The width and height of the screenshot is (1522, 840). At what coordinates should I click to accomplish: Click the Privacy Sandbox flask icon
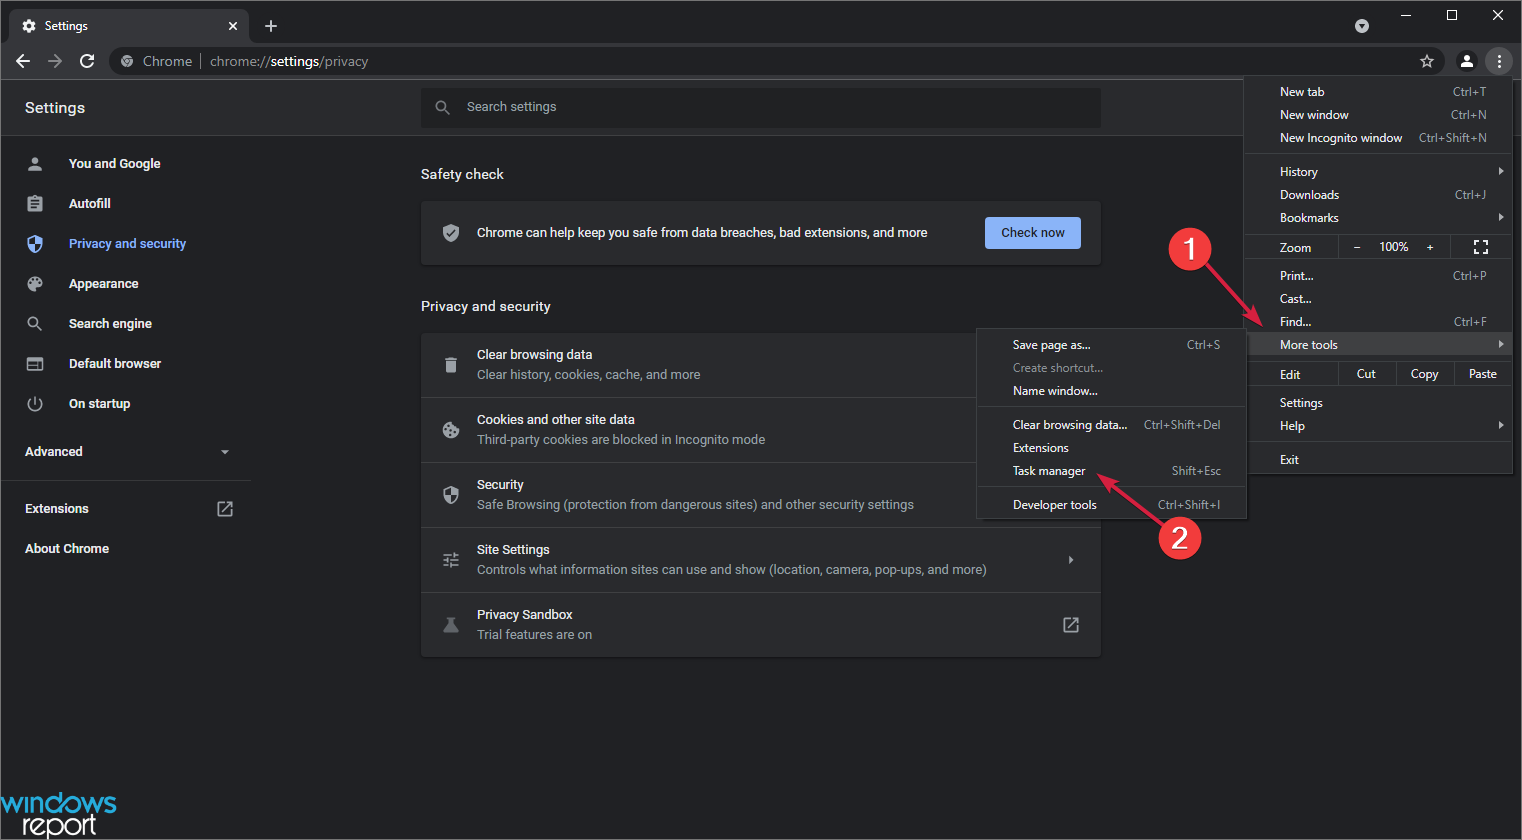451,625
